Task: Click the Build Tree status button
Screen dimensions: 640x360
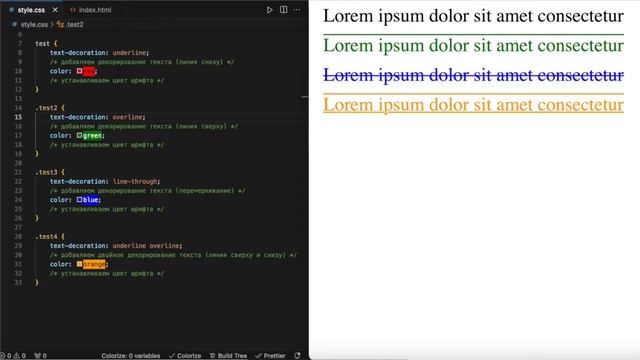Action: click(x=228, y=356)
